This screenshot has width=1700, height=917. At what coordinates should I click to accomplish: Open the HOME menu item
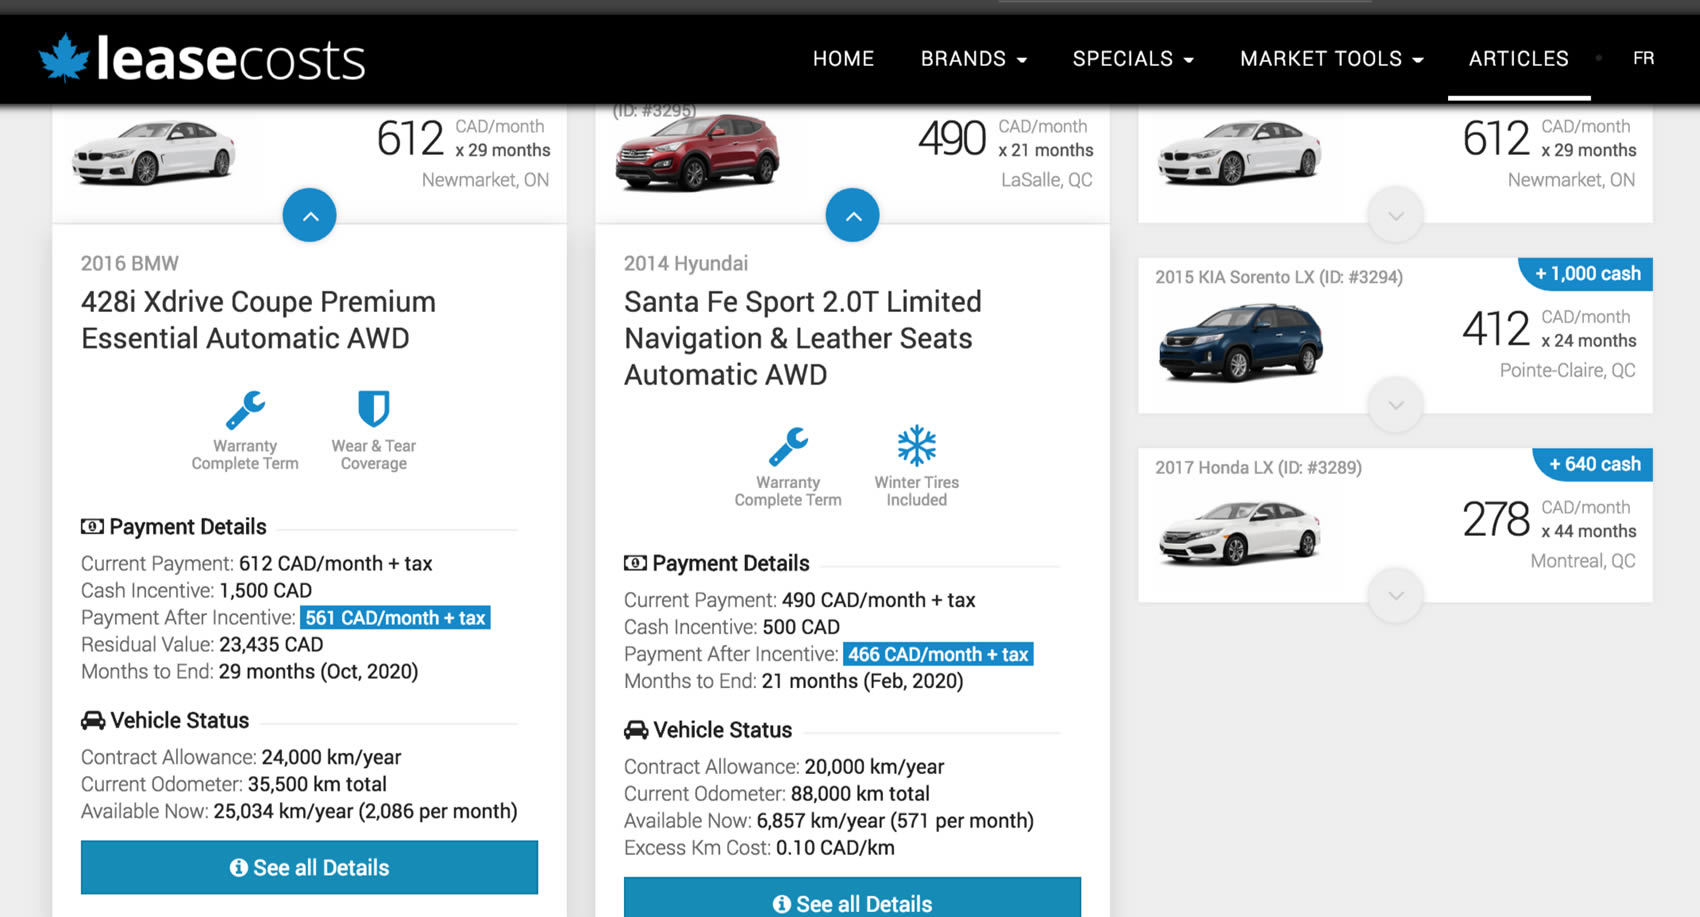click(x=843, y=59)
